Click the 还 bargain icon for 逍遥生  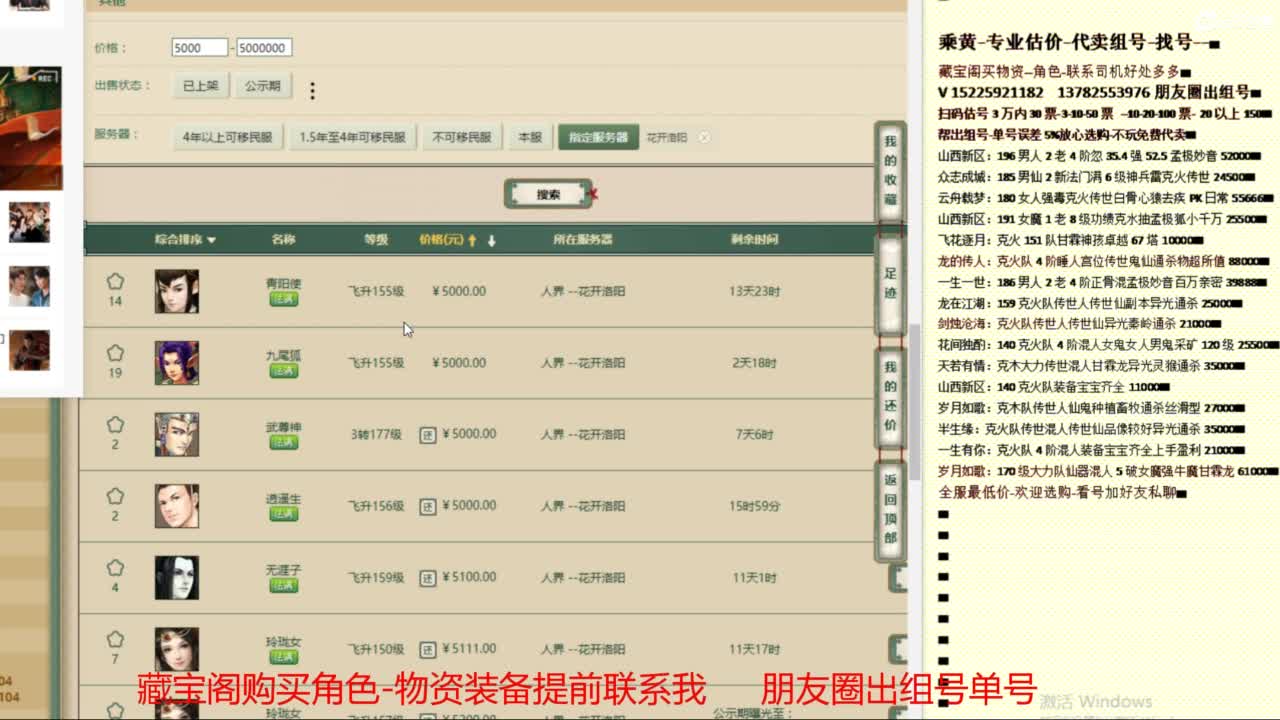point(428,506)
